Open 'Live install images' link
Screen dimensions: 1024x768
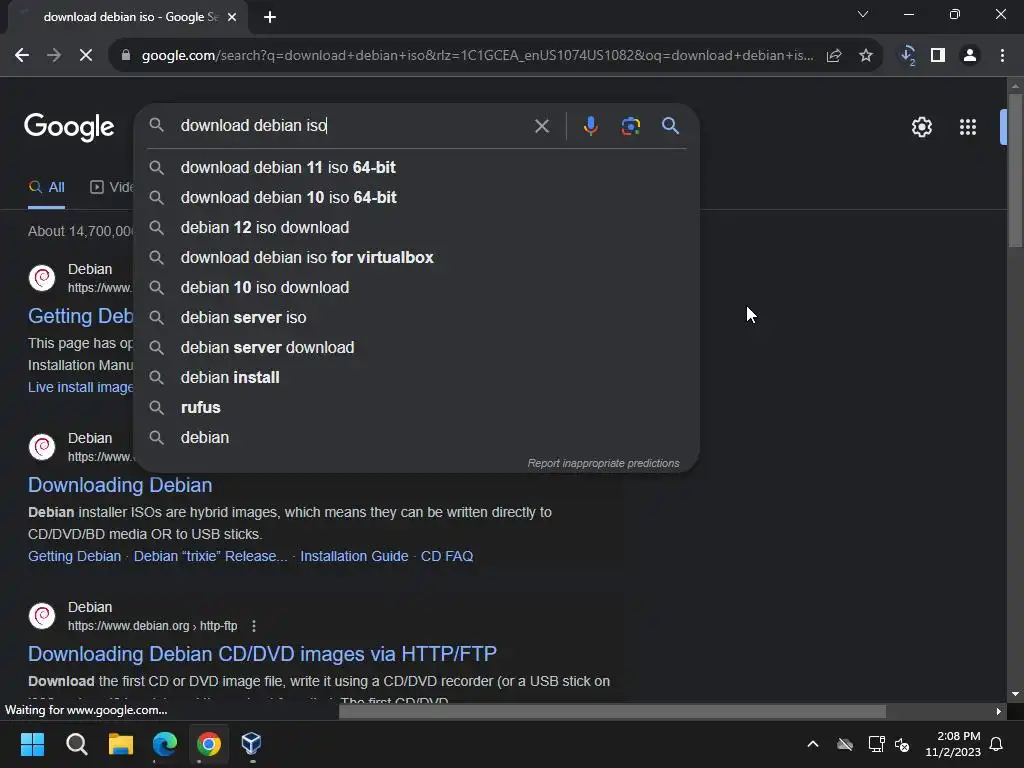80,387
